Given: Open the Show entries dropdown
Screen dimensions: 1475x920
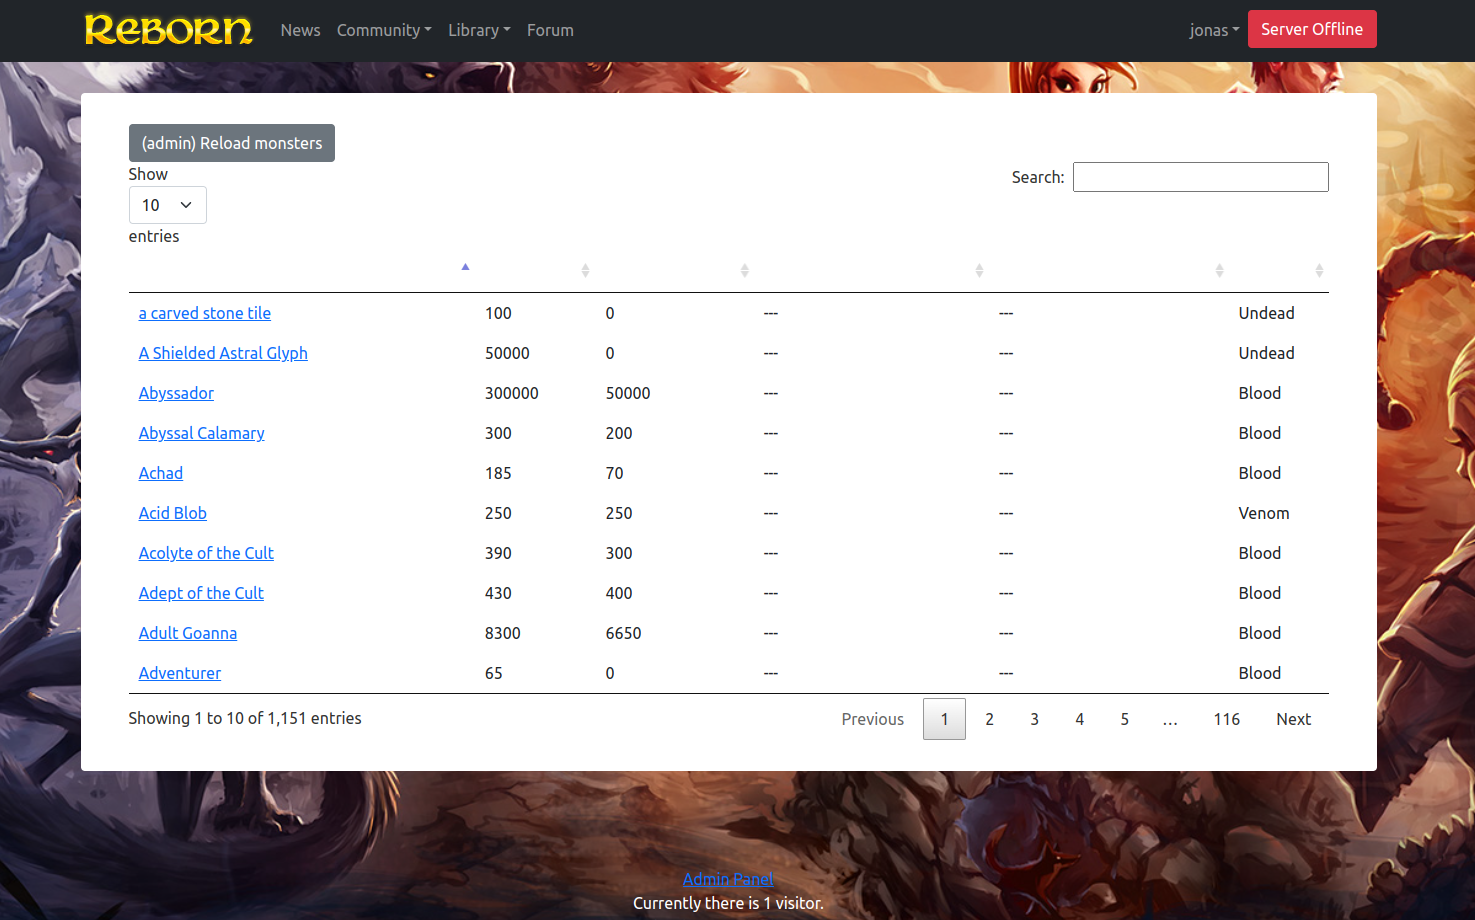Looking at the screenshot, I should [167, 204].
